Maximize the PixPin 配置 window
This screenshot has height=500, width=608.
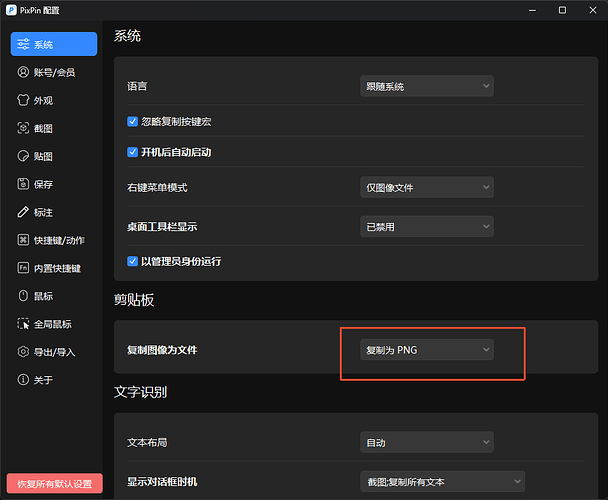pyautogui.click(x=562, y=10)
